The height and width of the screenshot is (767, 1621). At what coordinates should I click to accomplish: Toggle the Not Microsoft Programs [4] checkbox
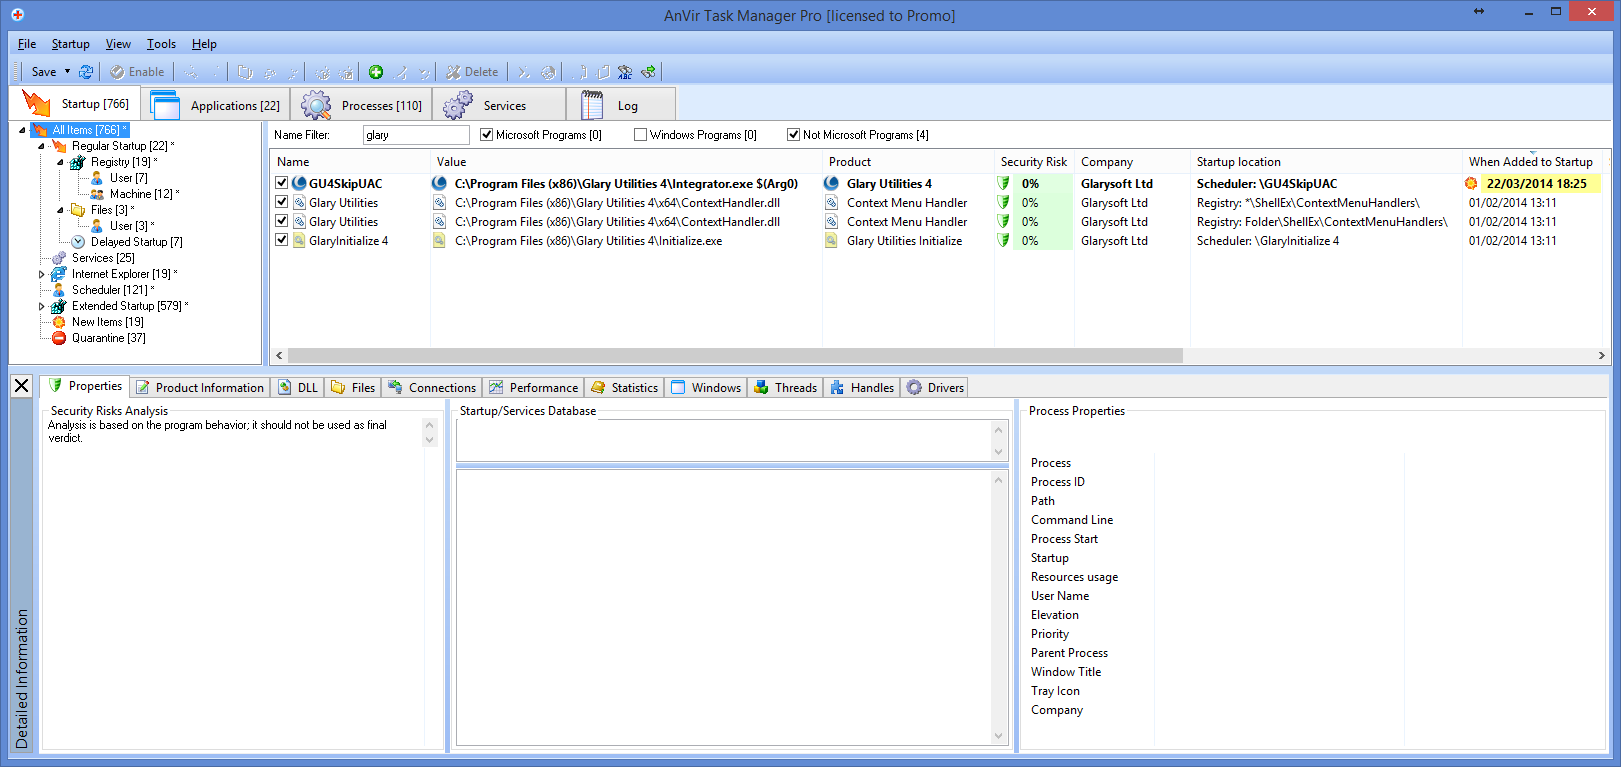[794, 135]
